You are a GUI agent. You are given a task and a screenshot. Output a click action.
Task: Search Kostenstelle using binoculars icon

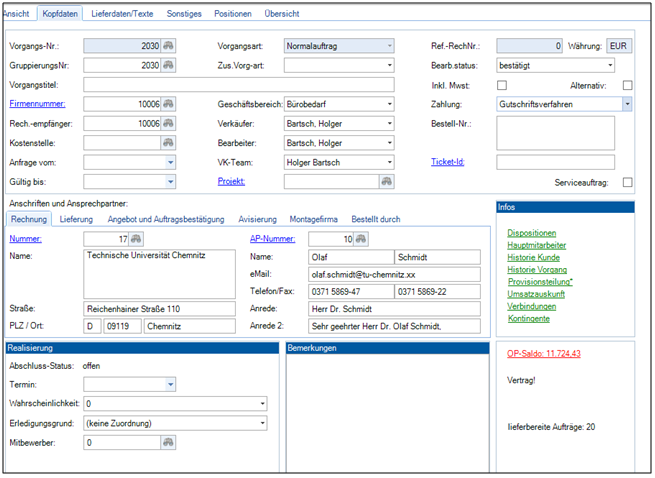click(169, 143)
